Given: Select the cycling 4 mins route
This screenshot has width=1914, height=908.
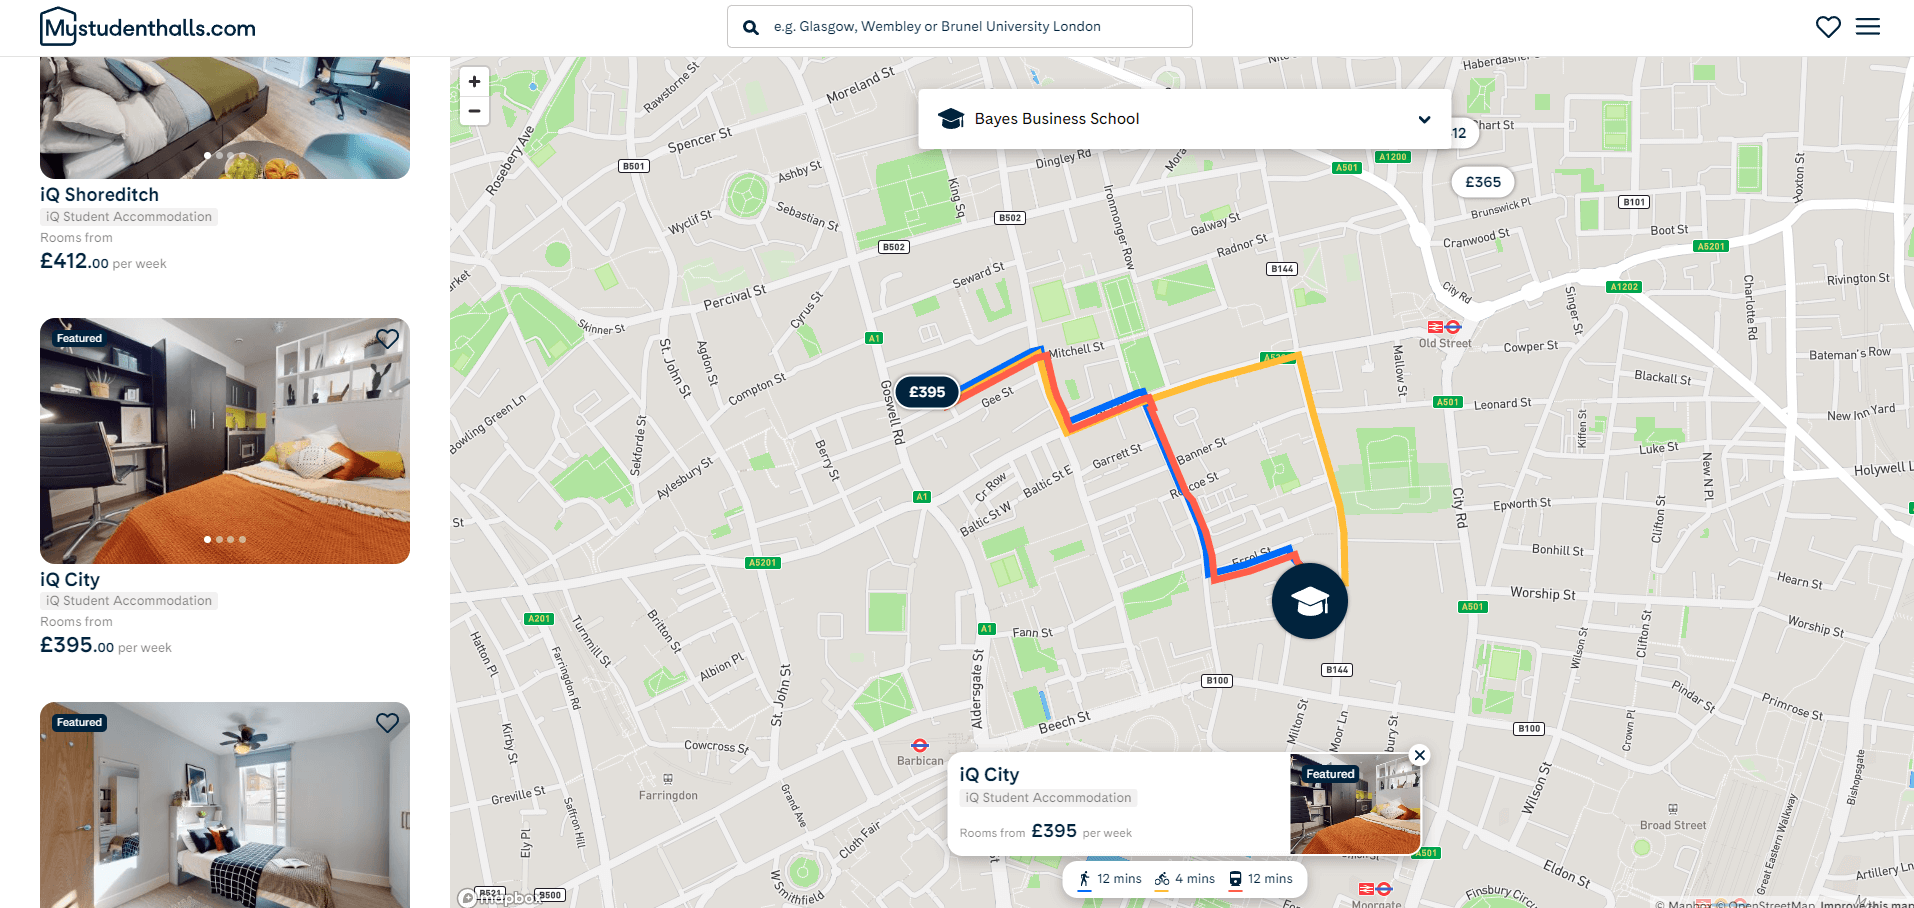Looking at the screenshot, I should click(1185, 879).
